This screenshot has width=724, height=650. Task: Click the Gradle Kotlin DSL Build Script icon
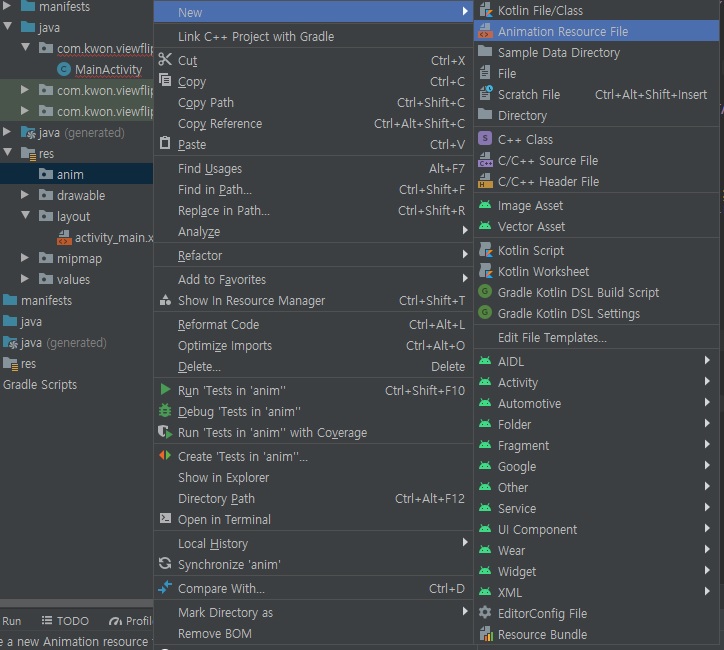[485, 292]
